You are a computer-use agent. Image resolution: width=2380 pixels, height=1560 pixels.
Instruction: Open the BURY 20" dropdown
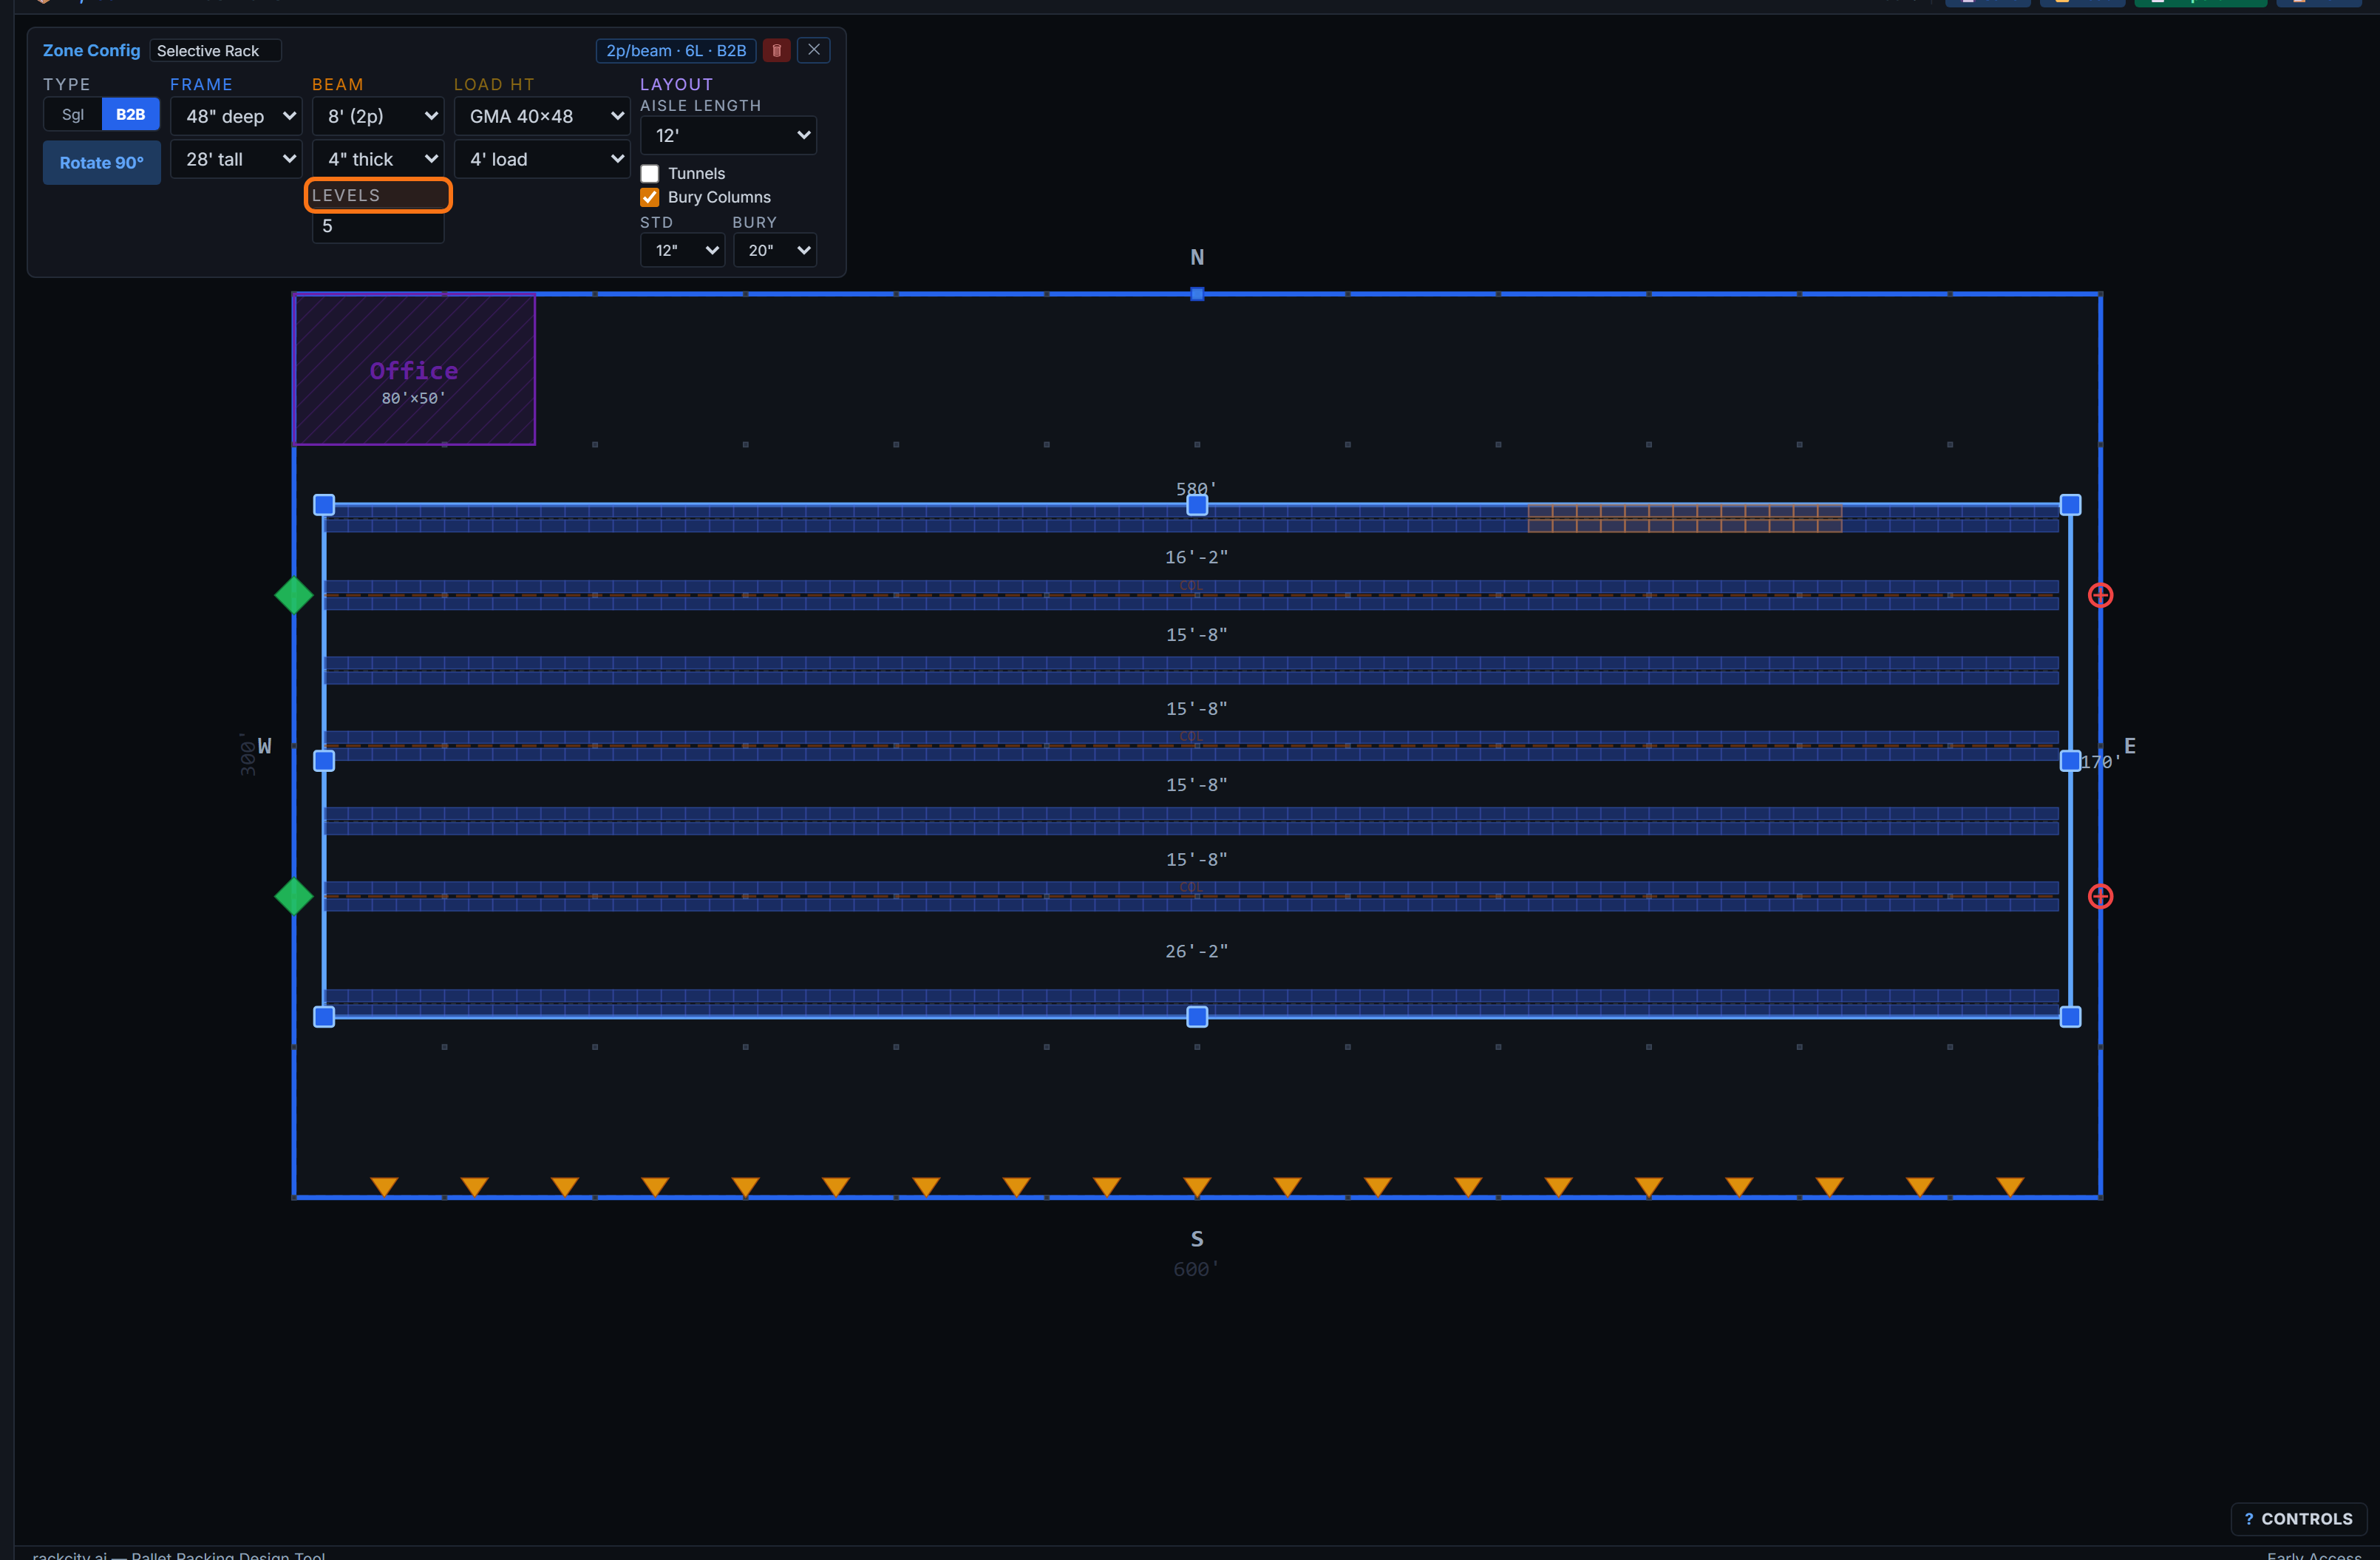775,250
